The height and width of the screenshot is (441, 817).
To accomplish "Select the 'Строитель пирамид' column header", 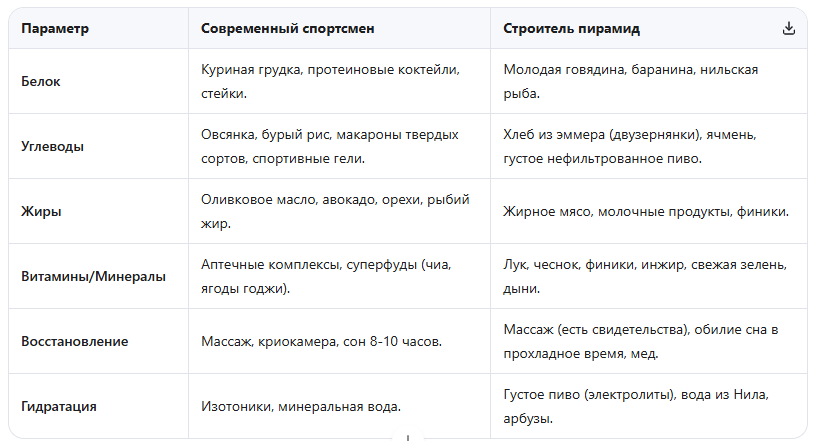I will (571, 29).
